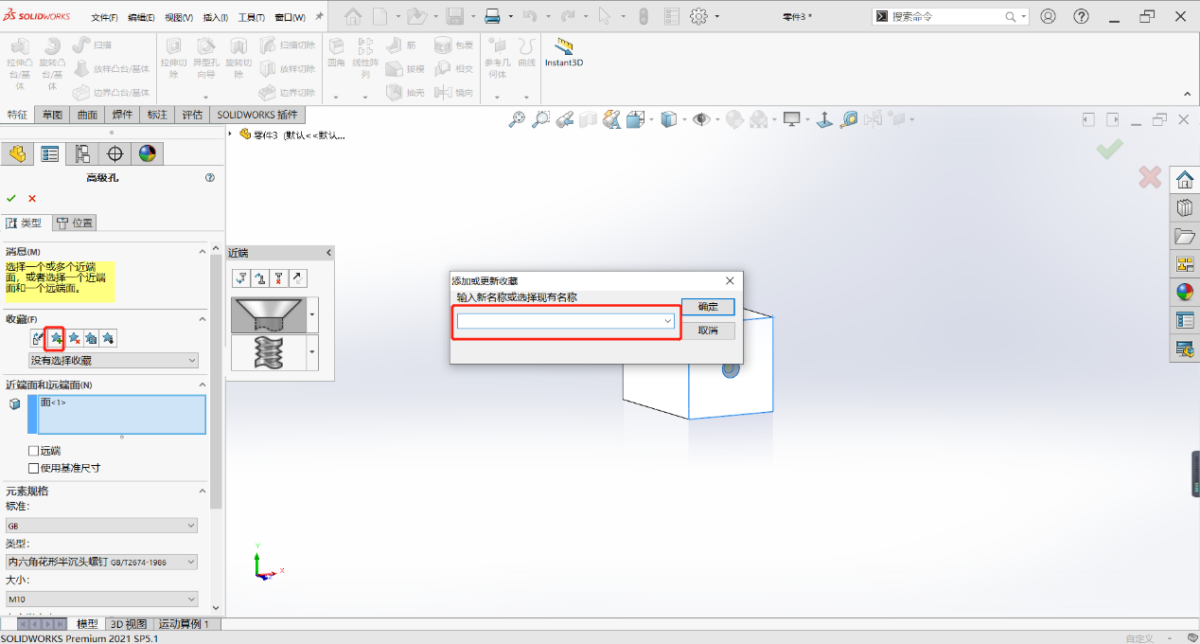Click the Zoom to Area icon

click(x=540, y=119)
